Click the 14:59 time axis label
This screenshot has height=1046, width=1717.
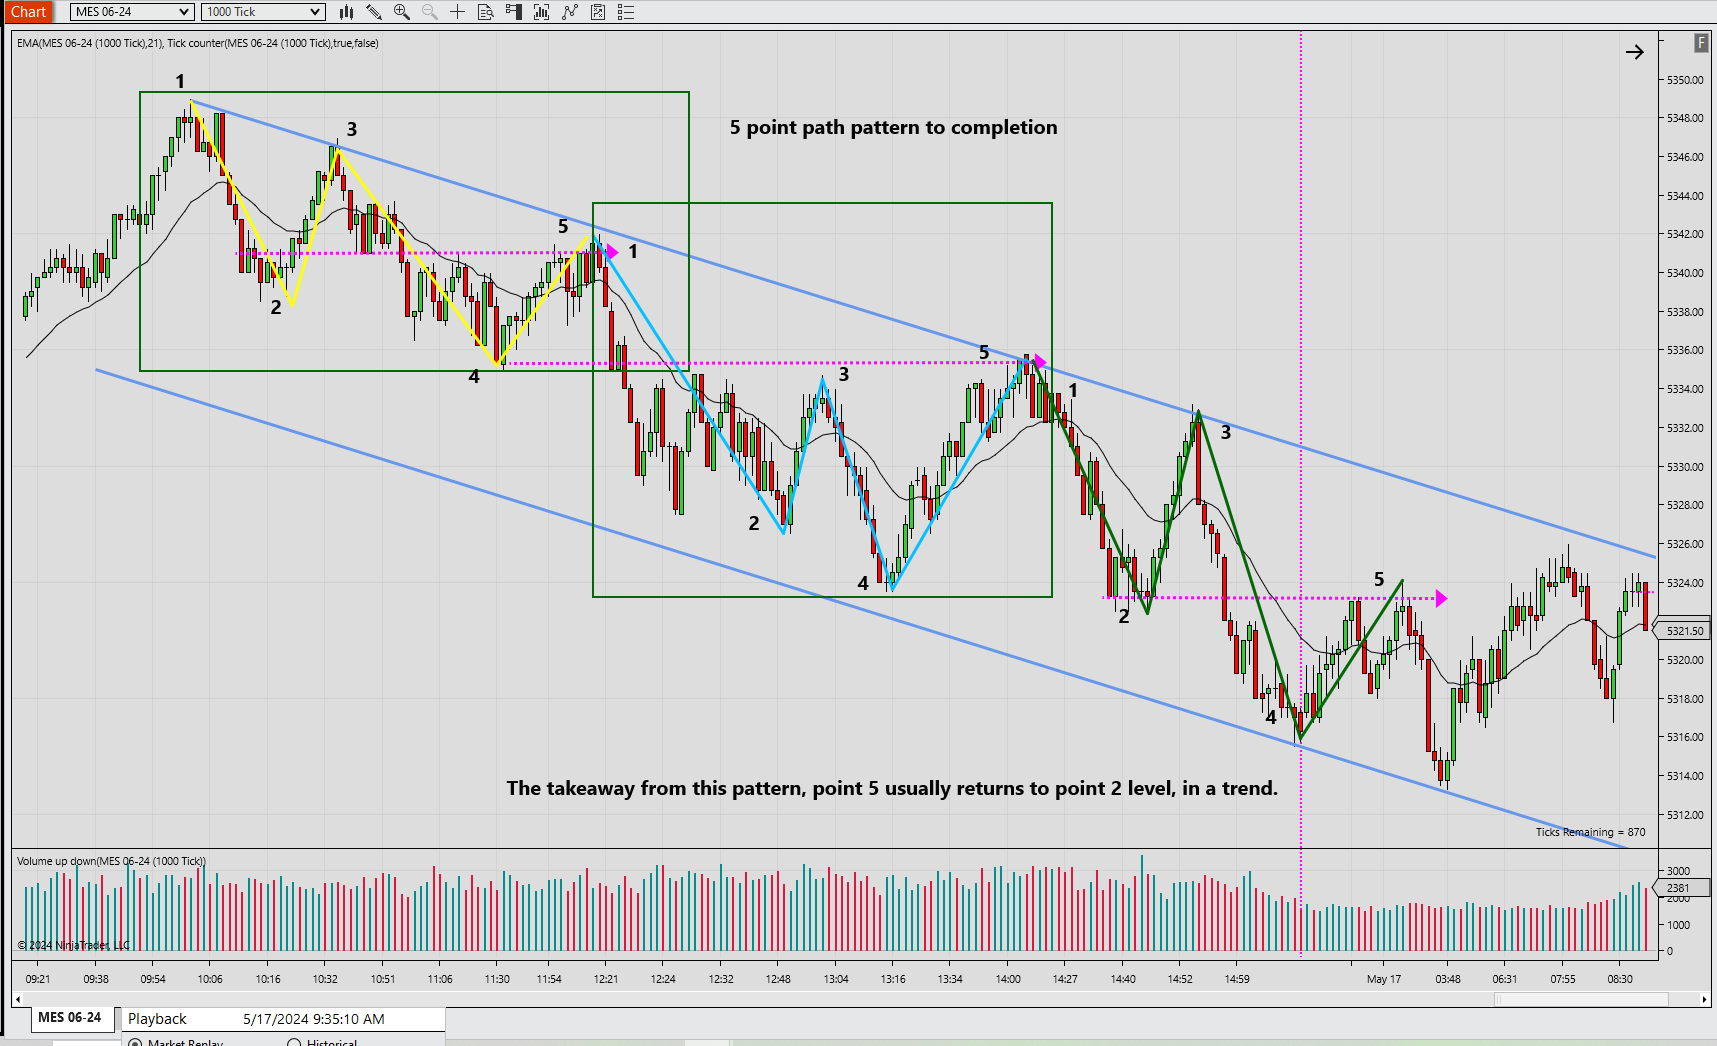[x=1237, y=979]
